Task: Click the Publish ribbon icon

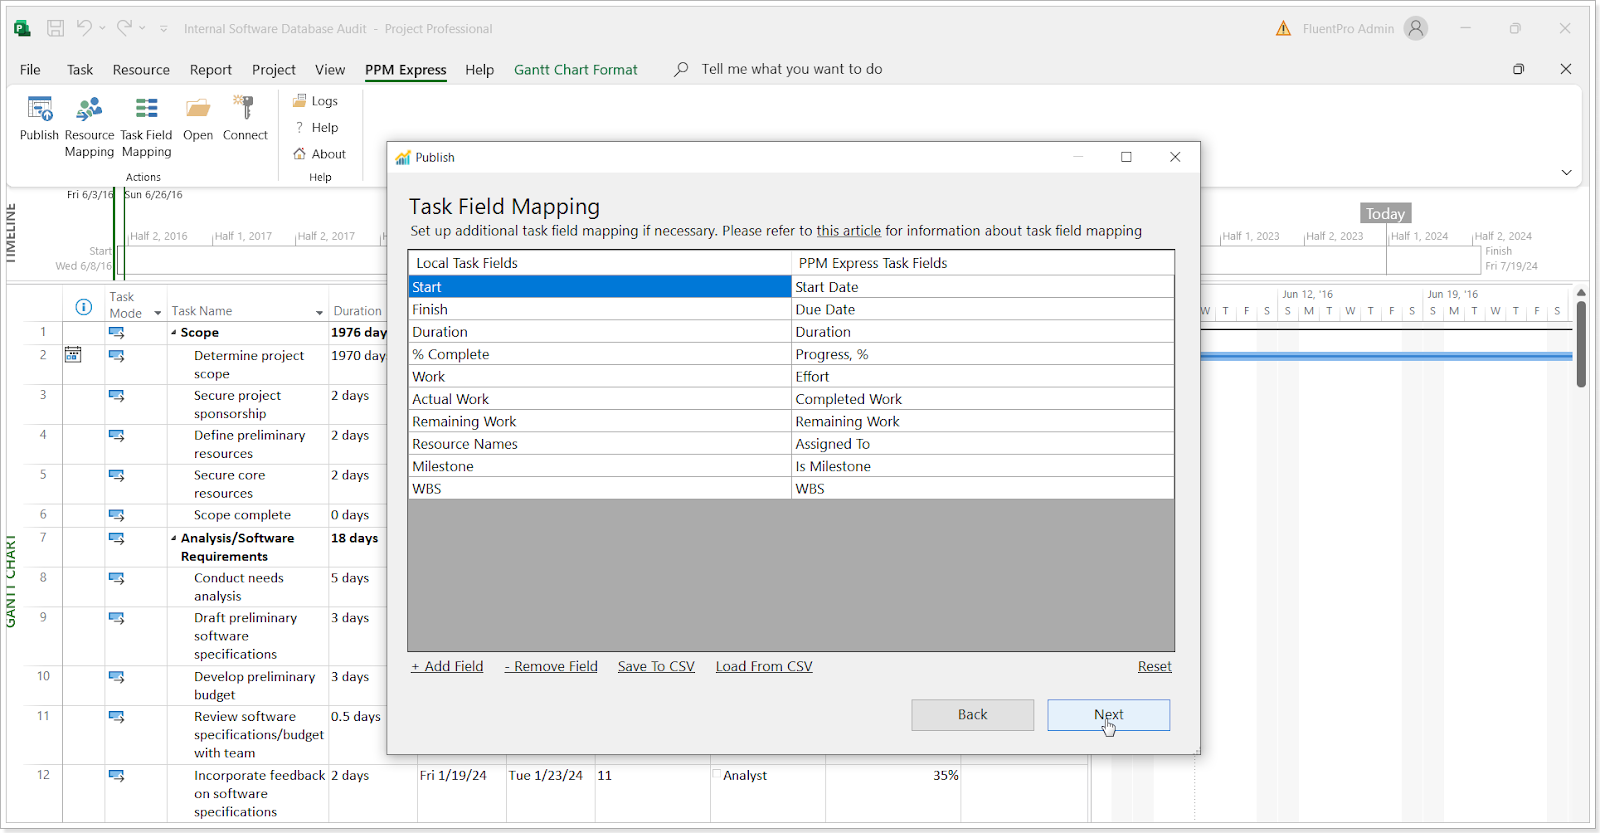Action: click(x=40, y=108)
